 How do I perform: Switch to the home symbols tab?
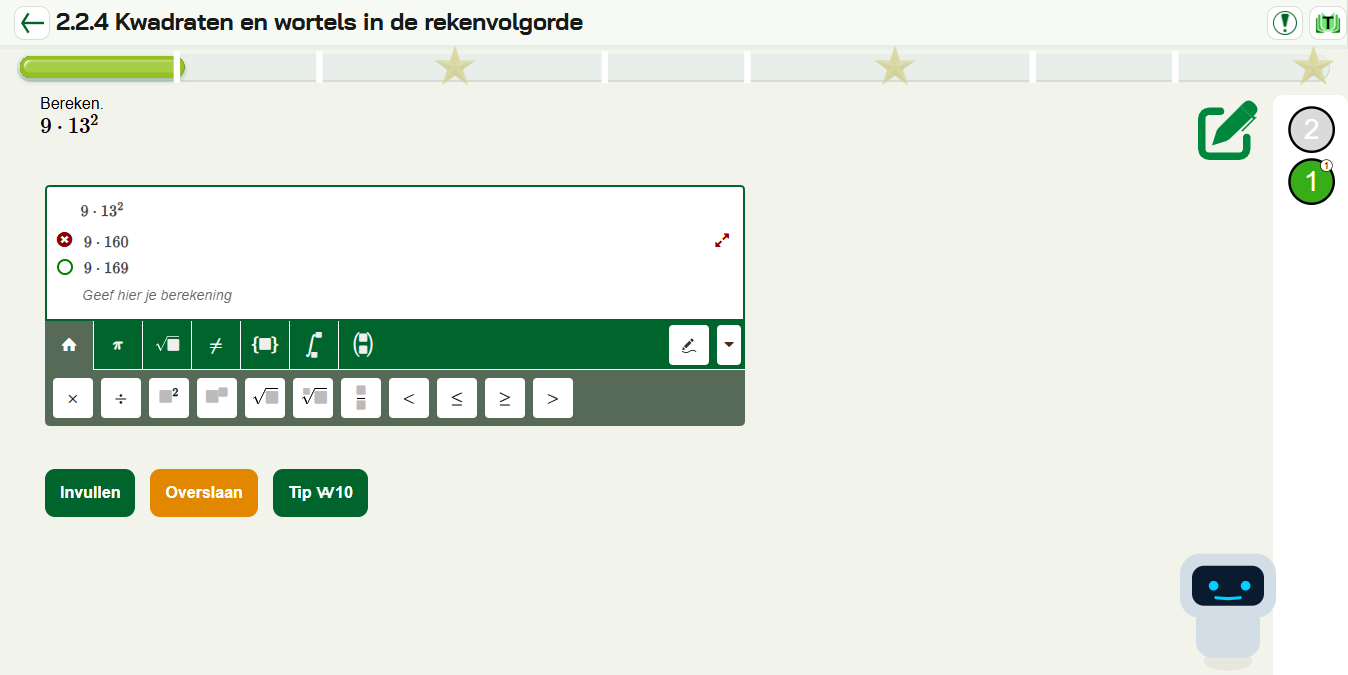[69, 345]
